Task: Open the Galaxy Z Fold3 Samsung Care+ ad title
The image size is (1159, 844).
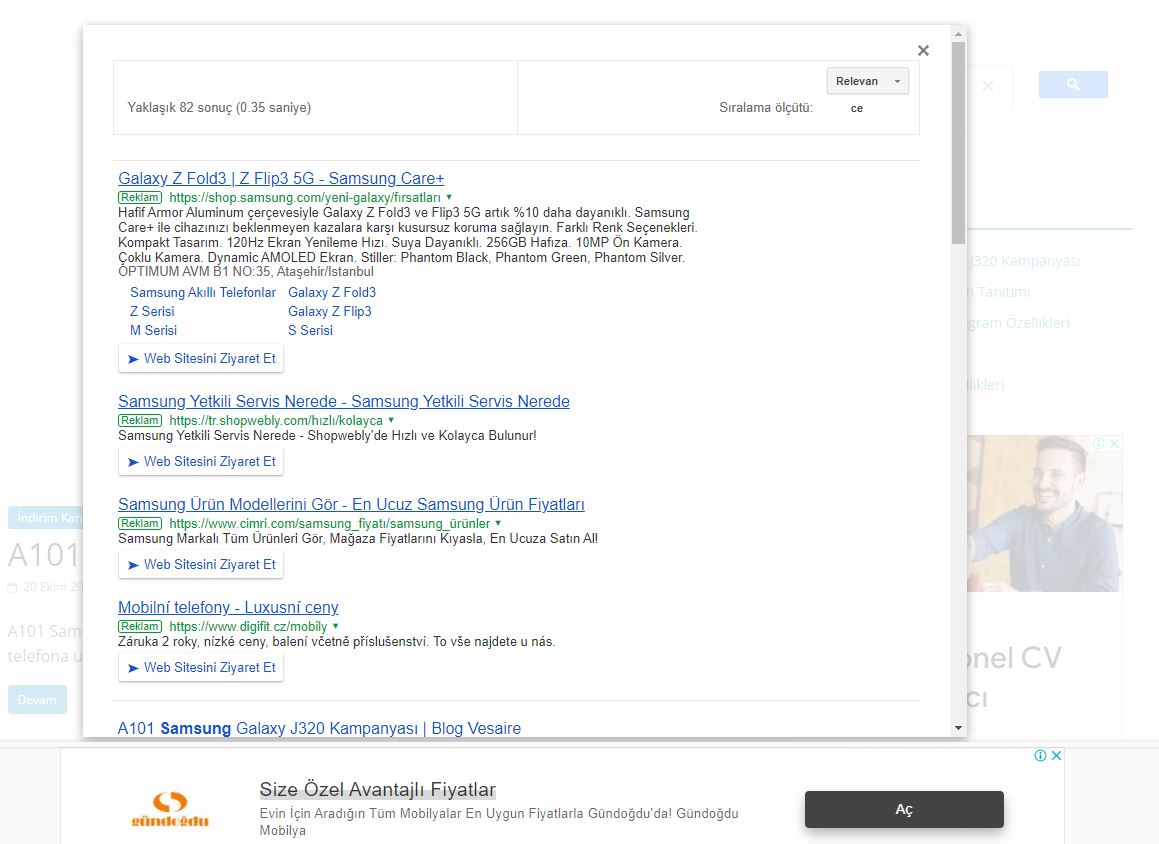Action: pos(281,179)
